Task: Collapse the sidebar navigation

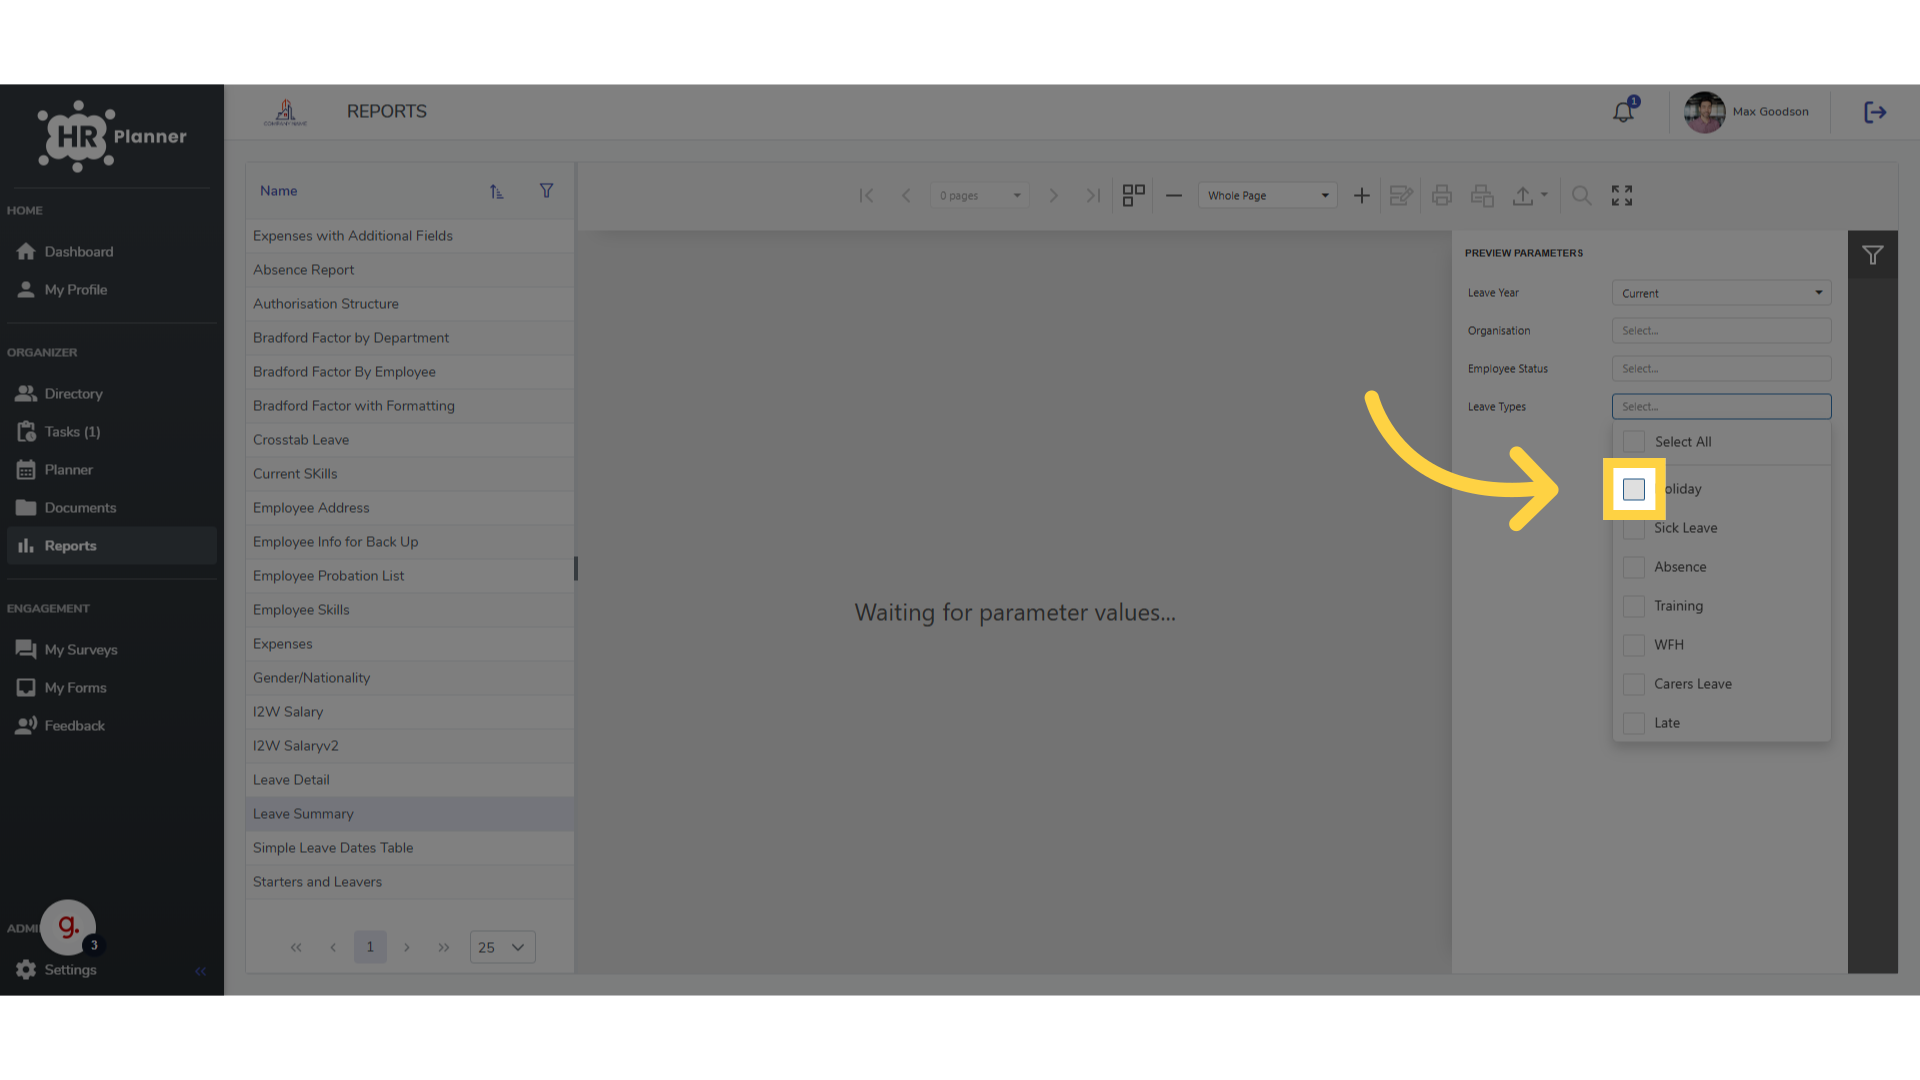Action: [200, 971]
